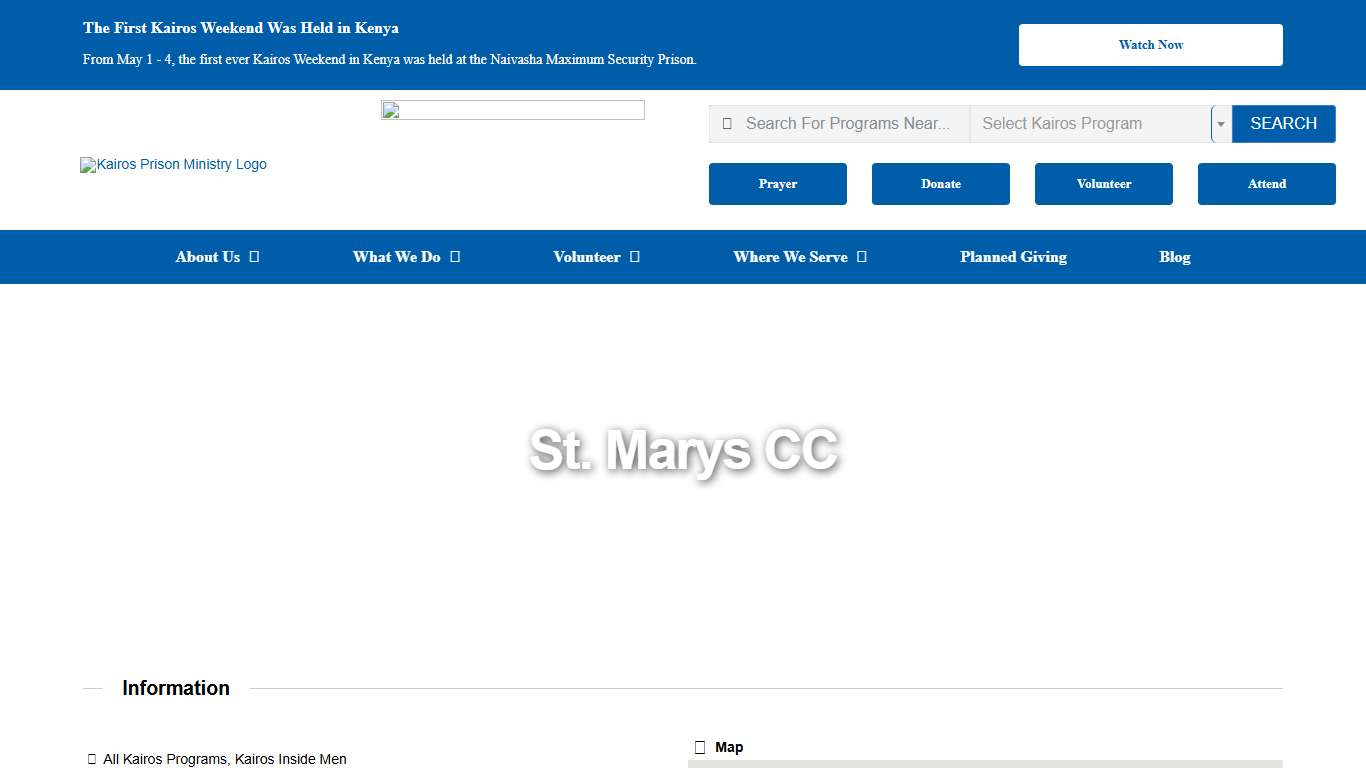Open the Select Kairos Program dropdown arrow

(1221, 123)
